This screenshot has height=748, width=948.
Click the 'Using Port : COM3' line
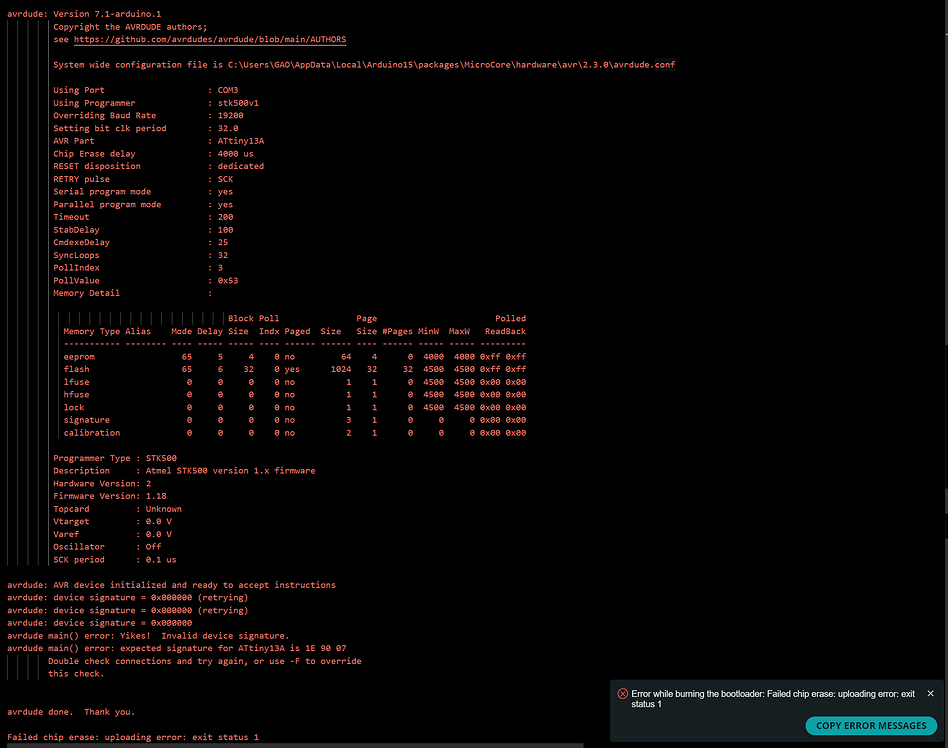pyautogui.click(x=146, y=90)
